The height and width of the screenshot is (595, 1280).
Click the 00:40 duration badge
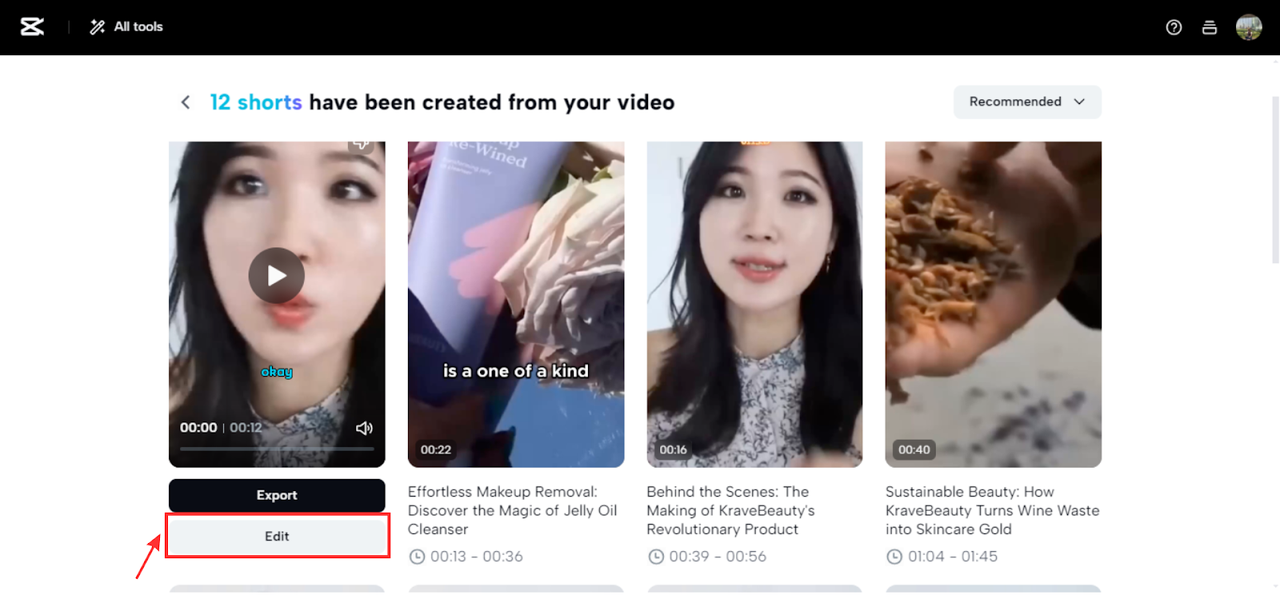point(914,450)
